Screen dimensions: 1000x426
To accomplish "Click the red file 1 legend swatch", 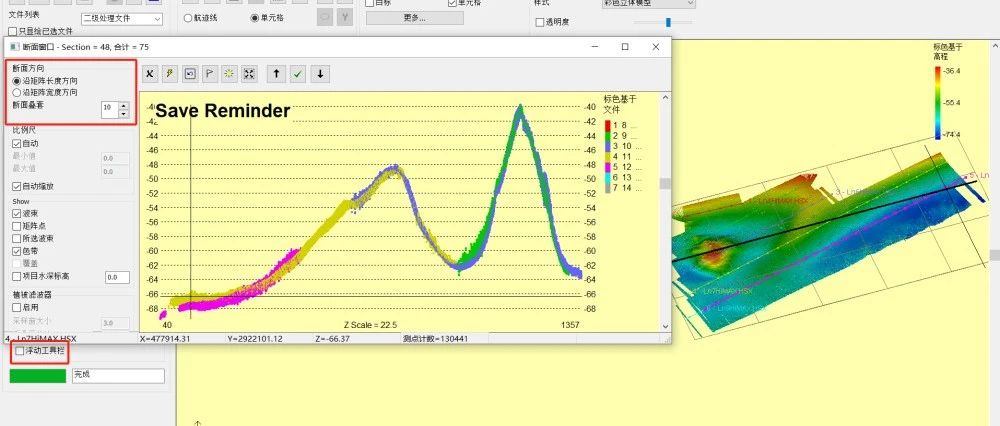I will [608, 125].
